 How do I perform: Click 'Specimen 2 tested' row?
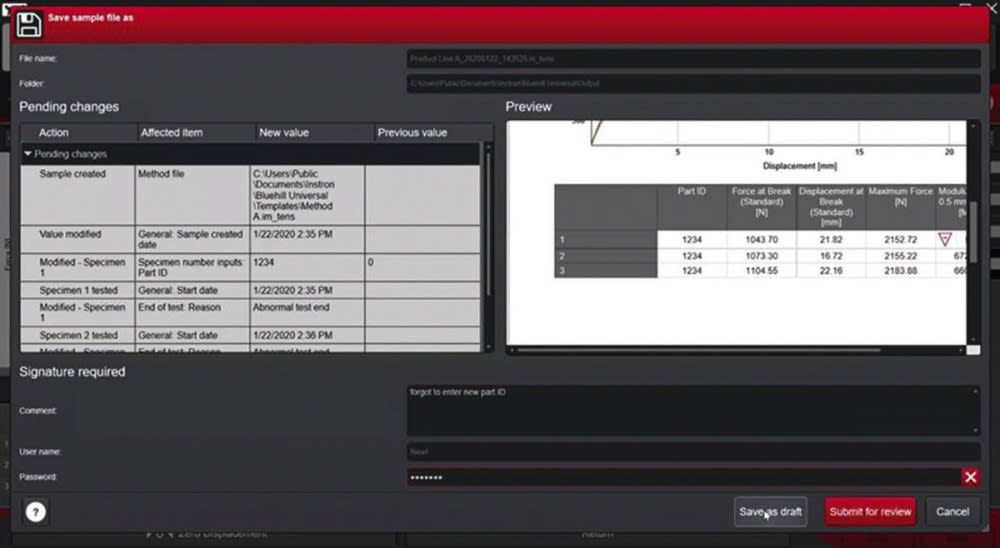[250, 335]
